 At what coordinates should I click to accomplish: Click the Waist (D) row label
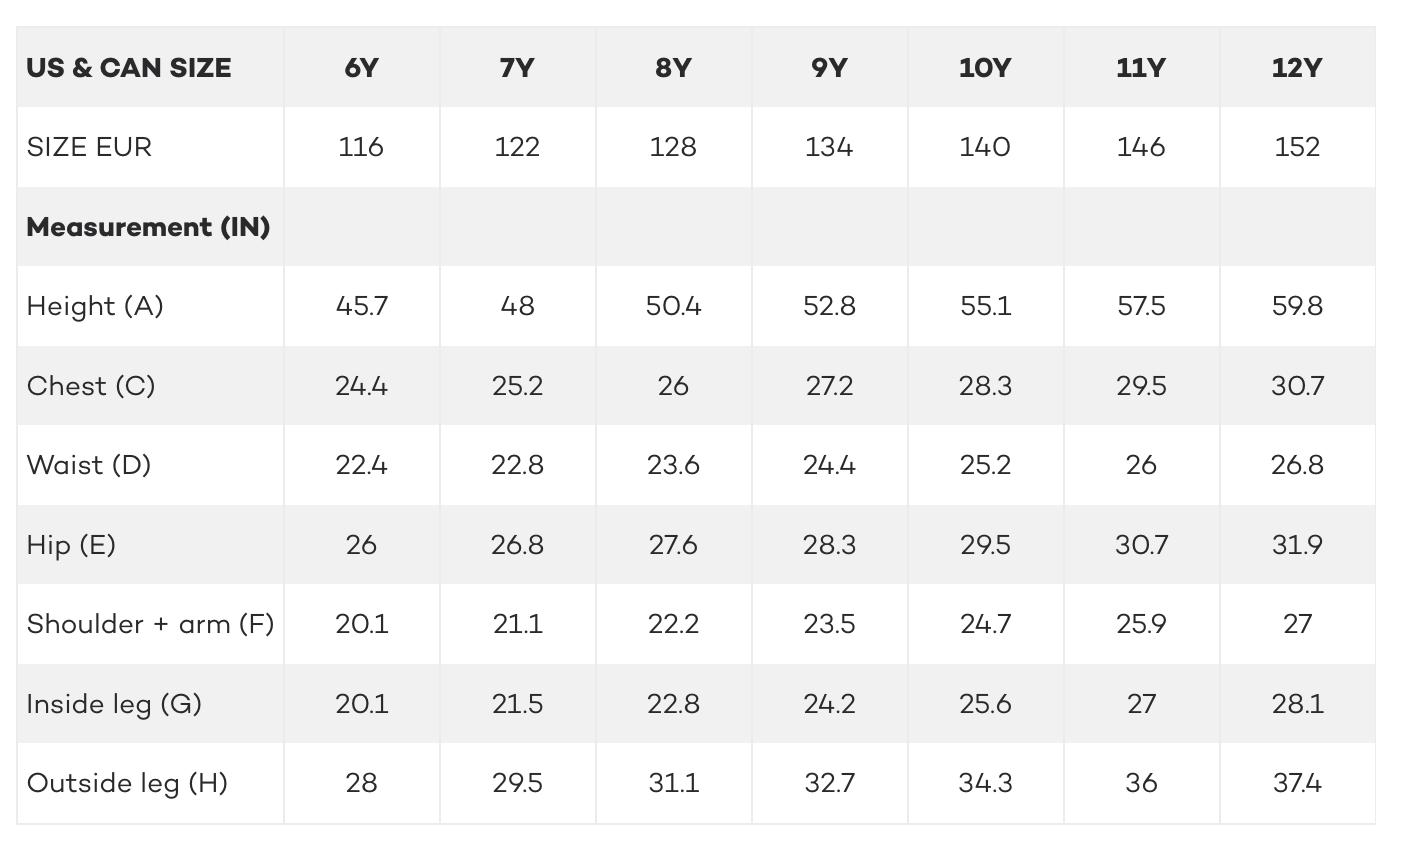tap(89, 465)
